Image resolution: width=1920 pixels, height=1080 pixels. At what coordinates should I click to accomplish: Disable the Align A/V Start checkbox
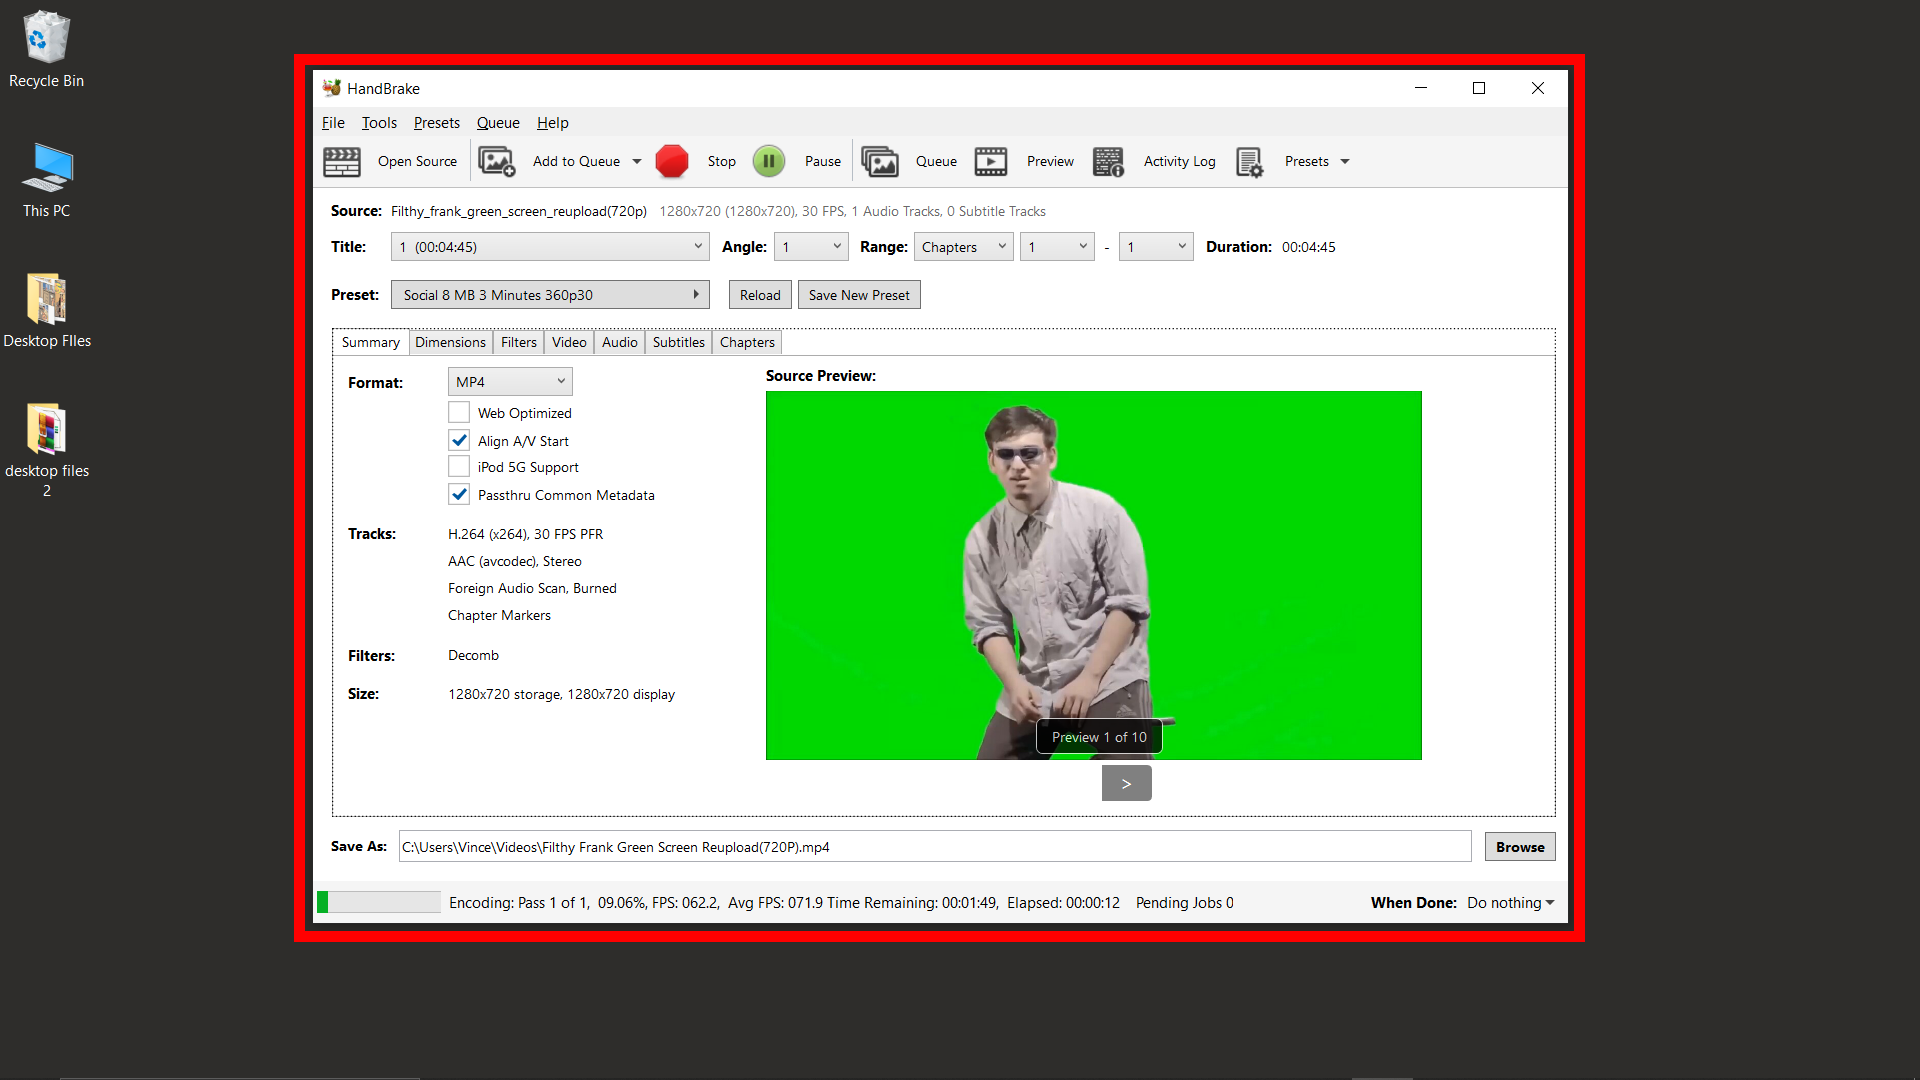pyautogui.click(x=459, y=439)
